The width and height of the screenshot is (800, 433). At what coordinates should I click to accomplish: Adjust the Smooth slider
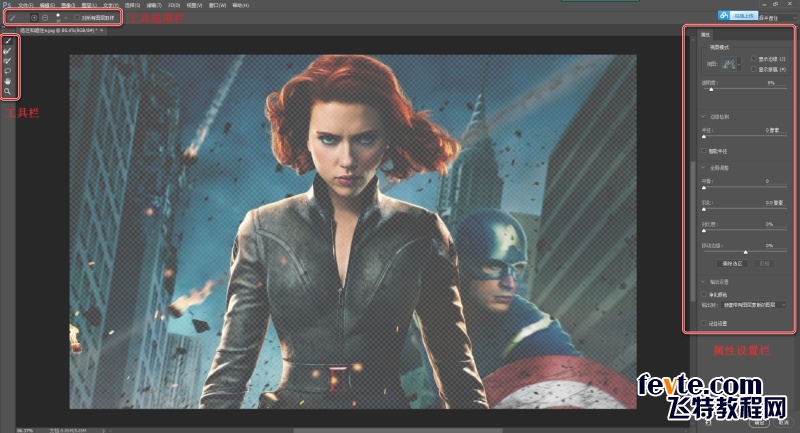click(744, 188)
